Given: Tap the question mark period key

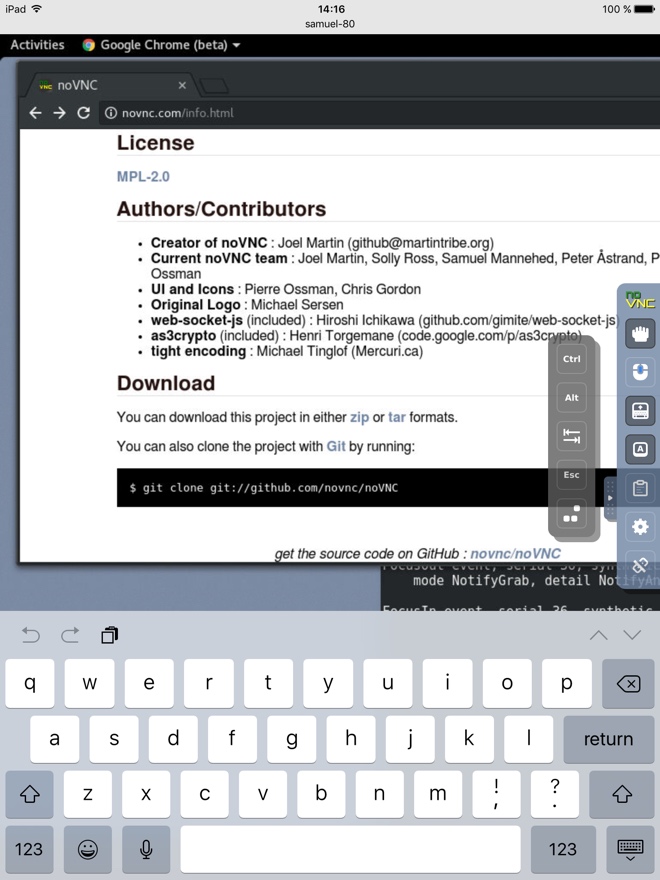Looking at the screenshot, I should (554, 794).
